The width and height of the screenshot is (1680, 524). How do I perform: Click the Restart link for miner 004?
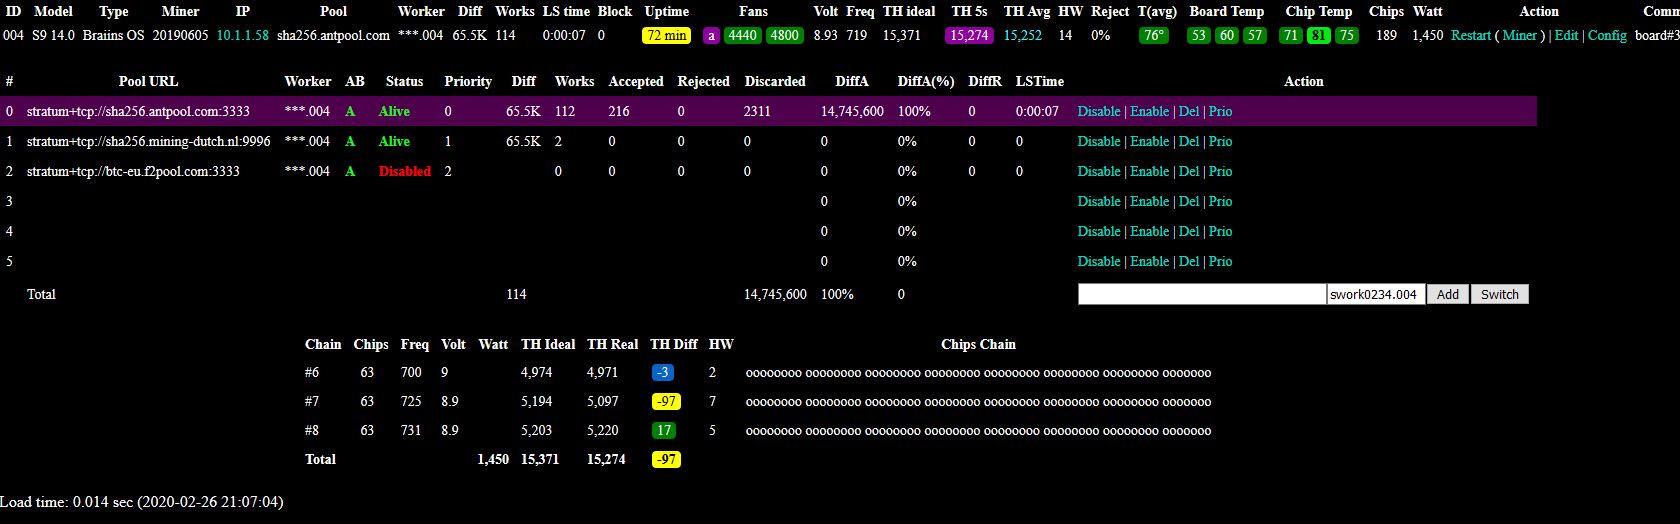pyautogui.click(x=1471, y=35)
